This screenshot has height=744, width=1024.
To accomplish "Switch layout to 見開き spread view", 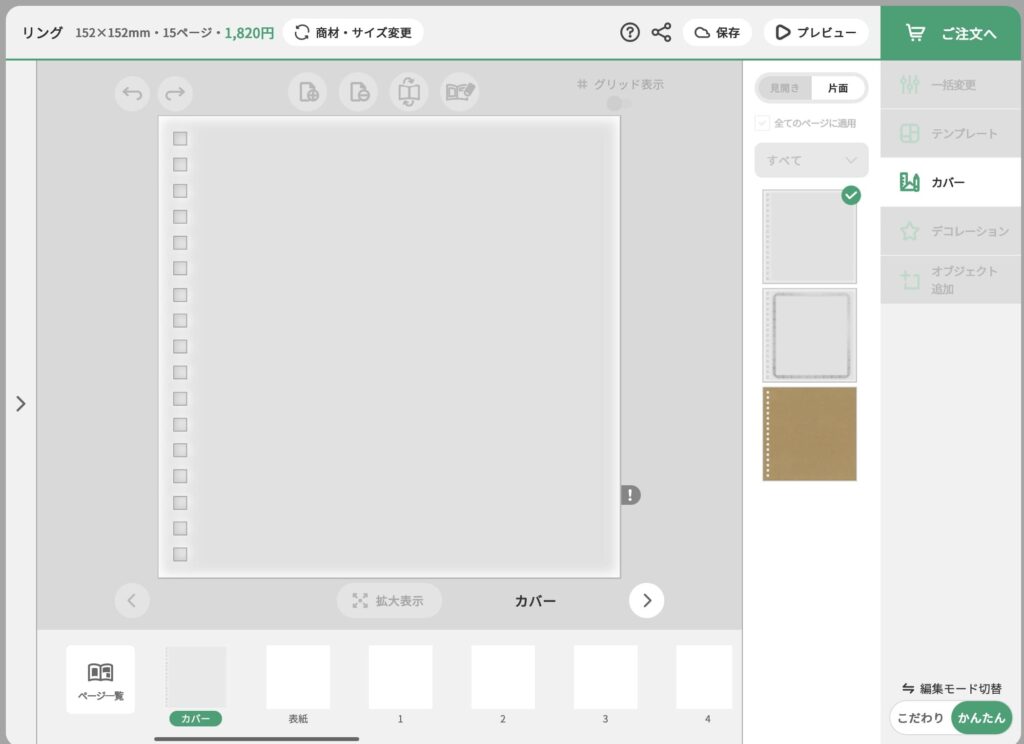I will [x=784, y=88].
